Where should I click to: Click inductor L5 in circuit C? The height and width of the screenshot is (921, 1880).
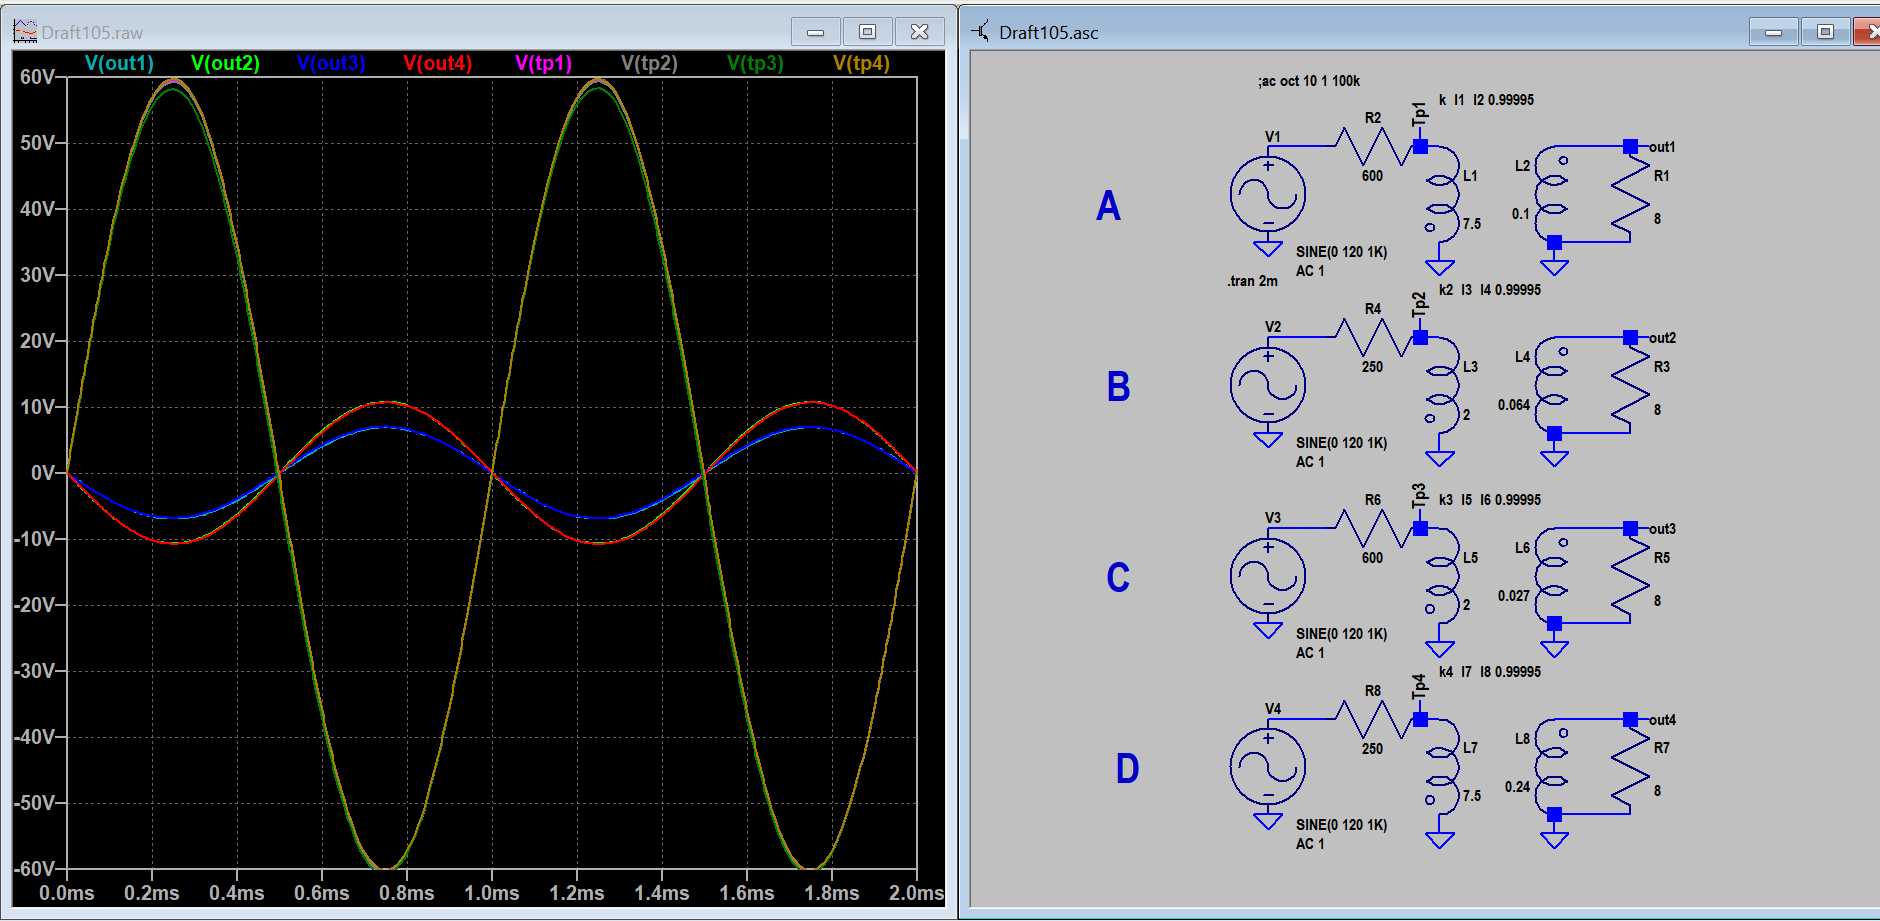[1441, 577]
